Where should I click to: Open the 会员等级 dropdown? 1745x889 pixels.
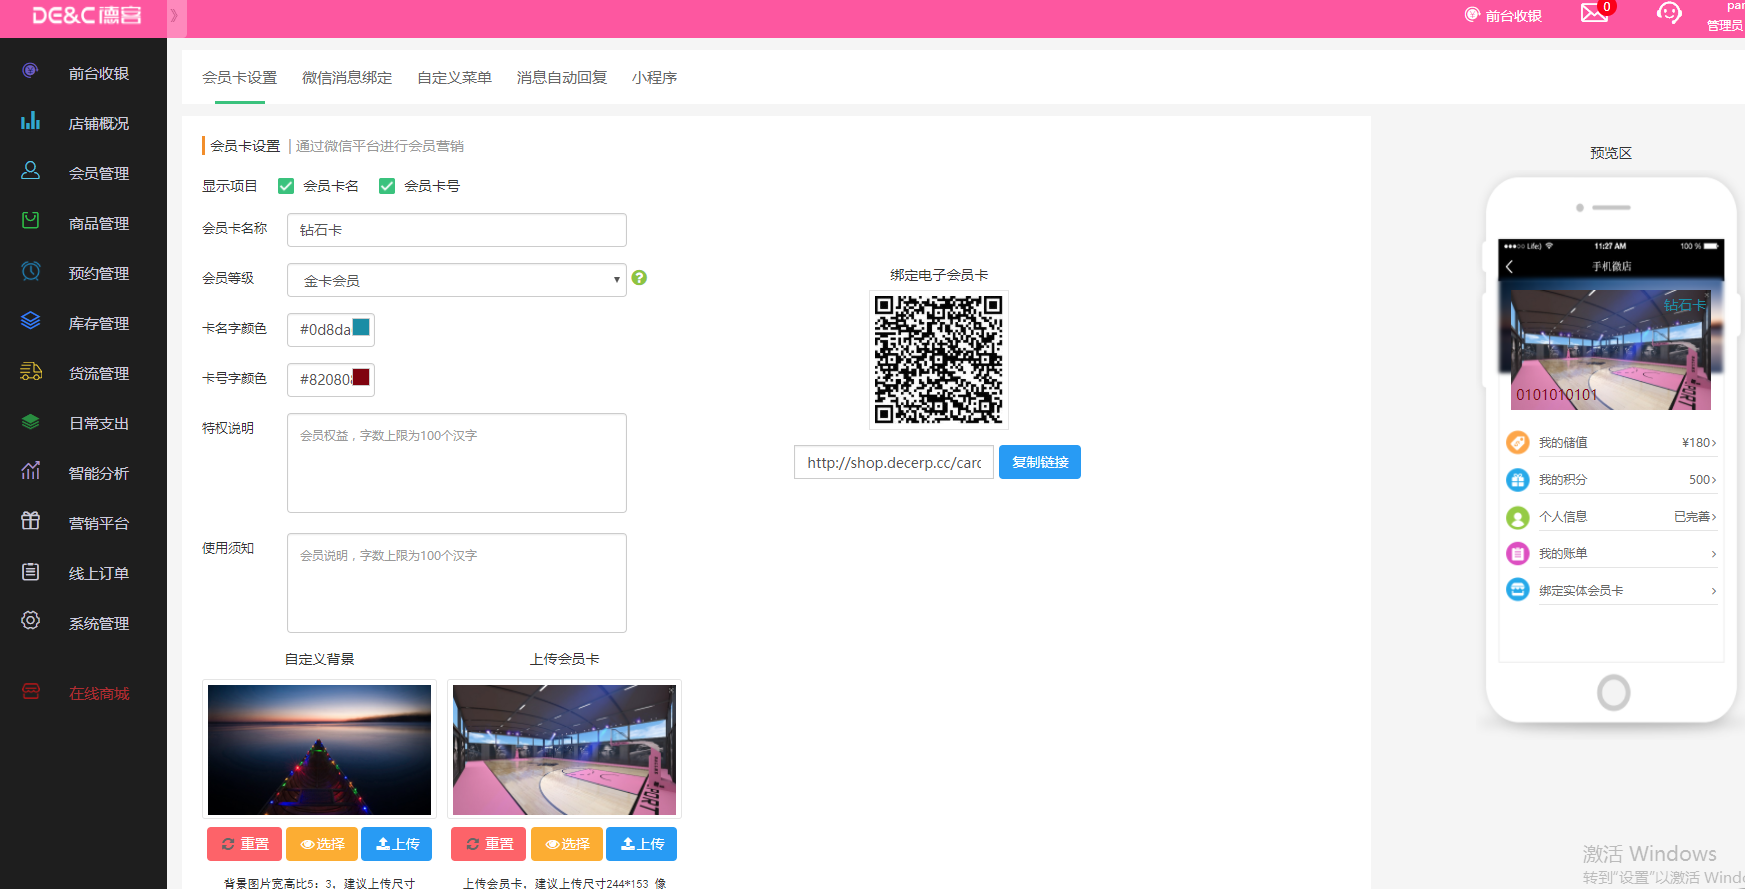[x=456, y=280]
